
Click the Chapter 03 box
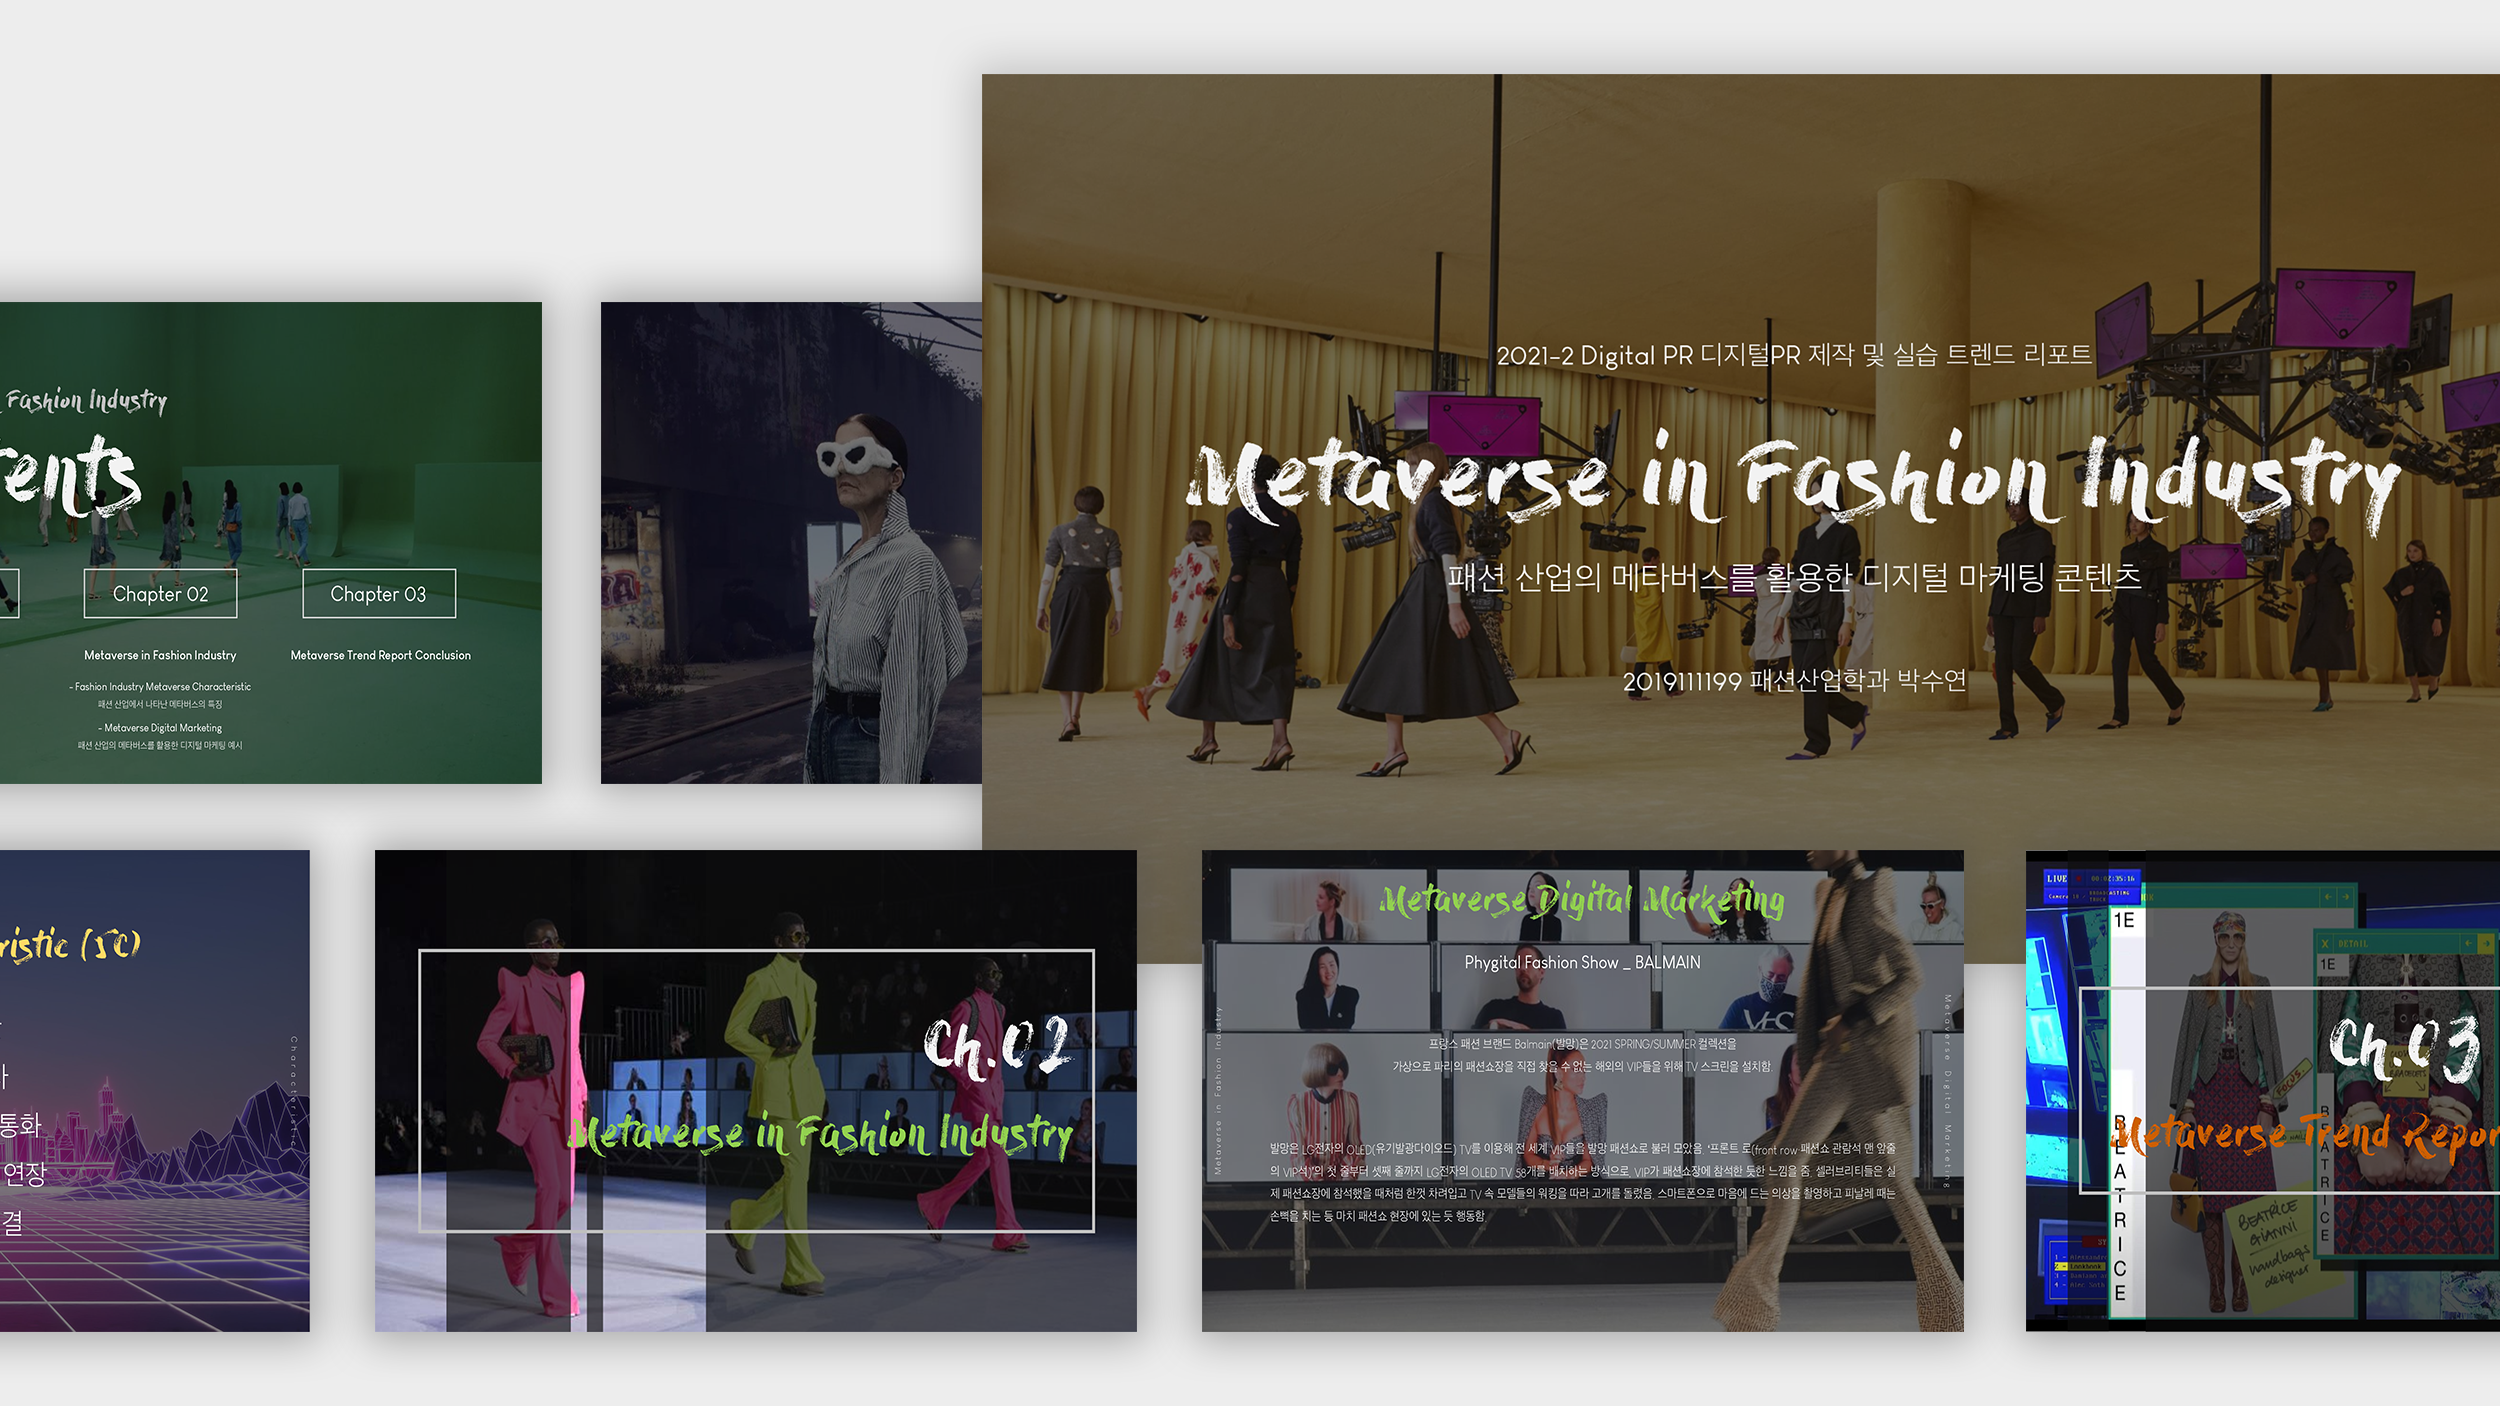pyautogui.click(x=379, y=594)
